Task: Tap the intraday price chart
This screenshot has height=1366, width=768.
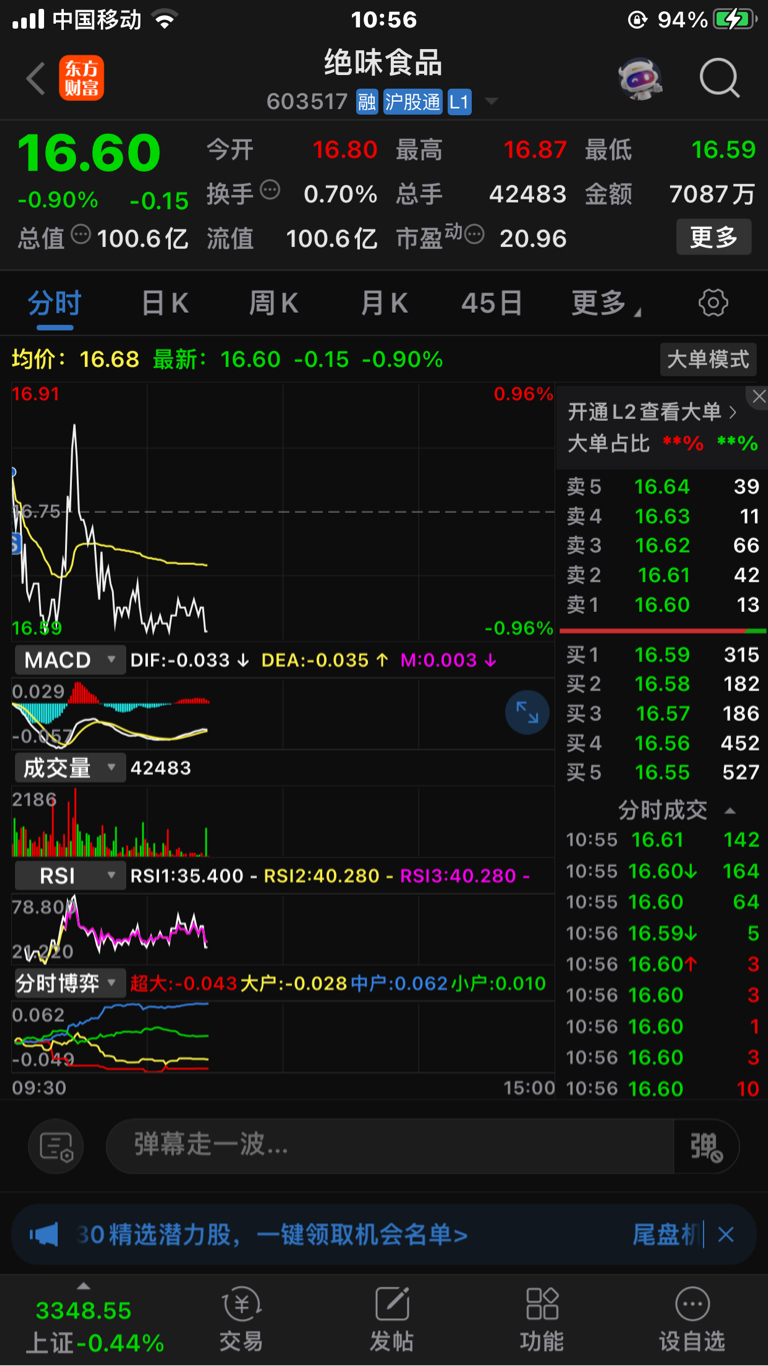Action: [x=283, y=510]
